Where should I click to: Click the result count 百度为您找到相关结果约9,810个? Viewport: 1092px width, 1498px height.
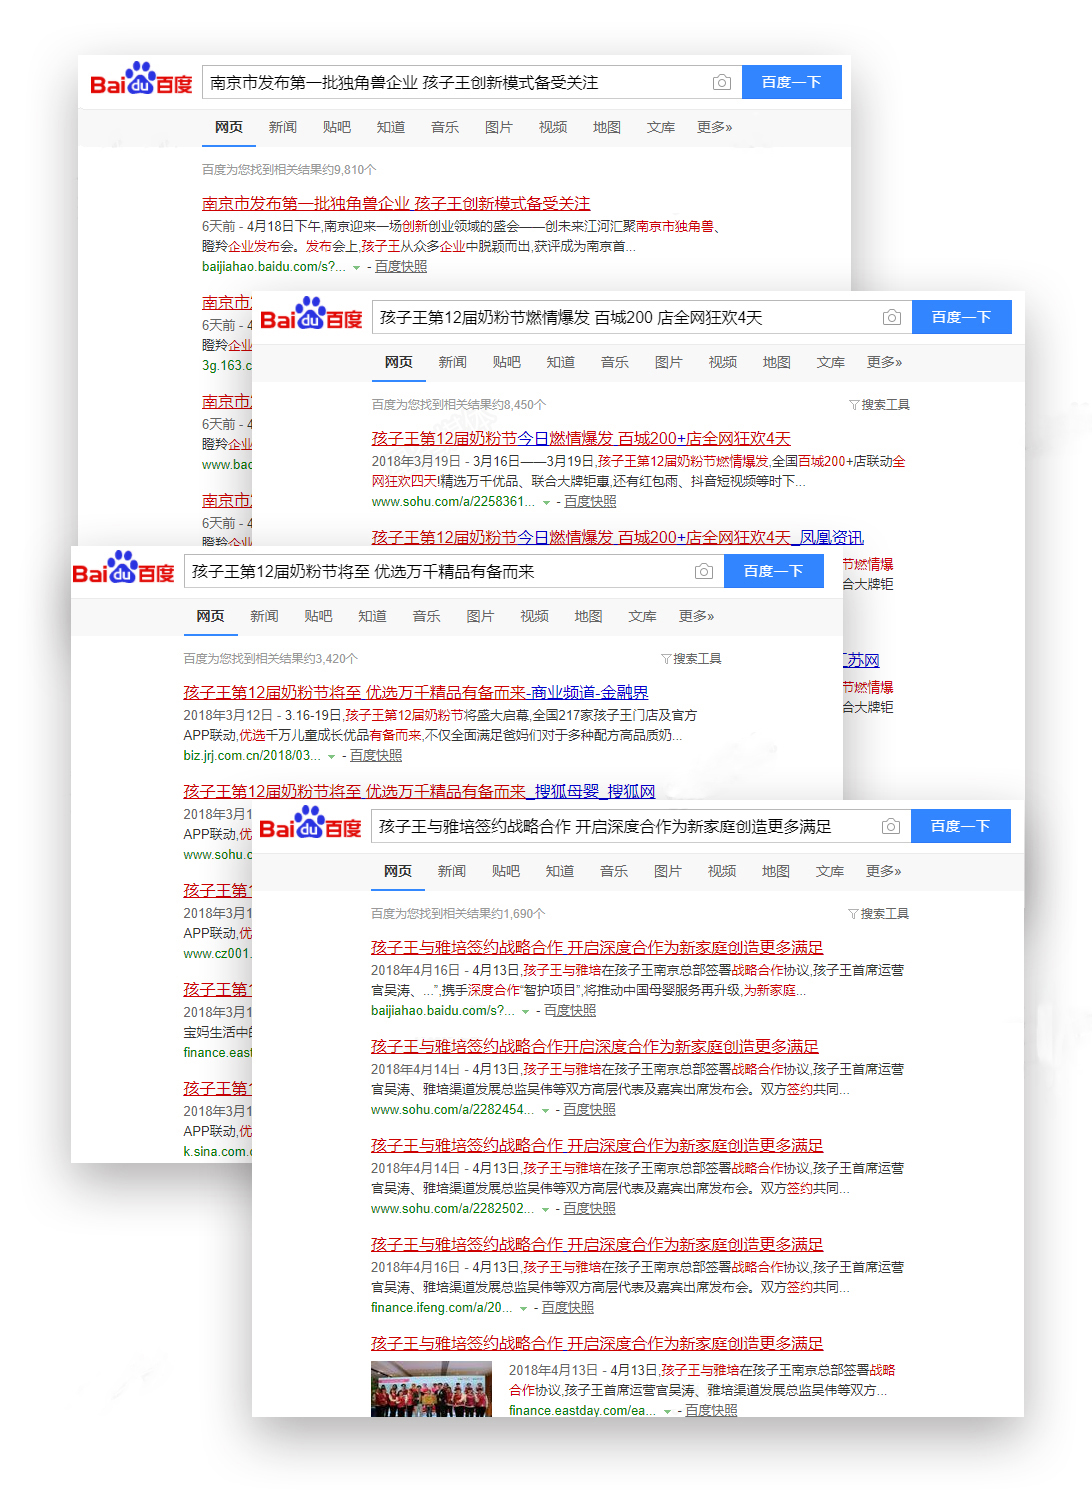pos(289,170)
